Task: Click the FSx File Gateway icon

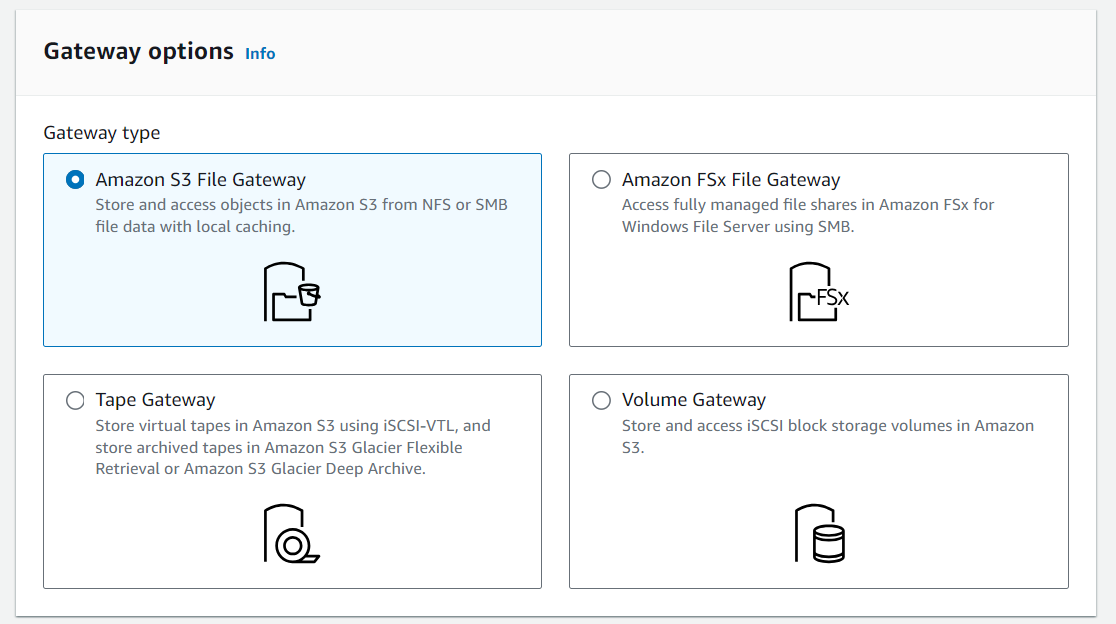Action: point(818,292)
